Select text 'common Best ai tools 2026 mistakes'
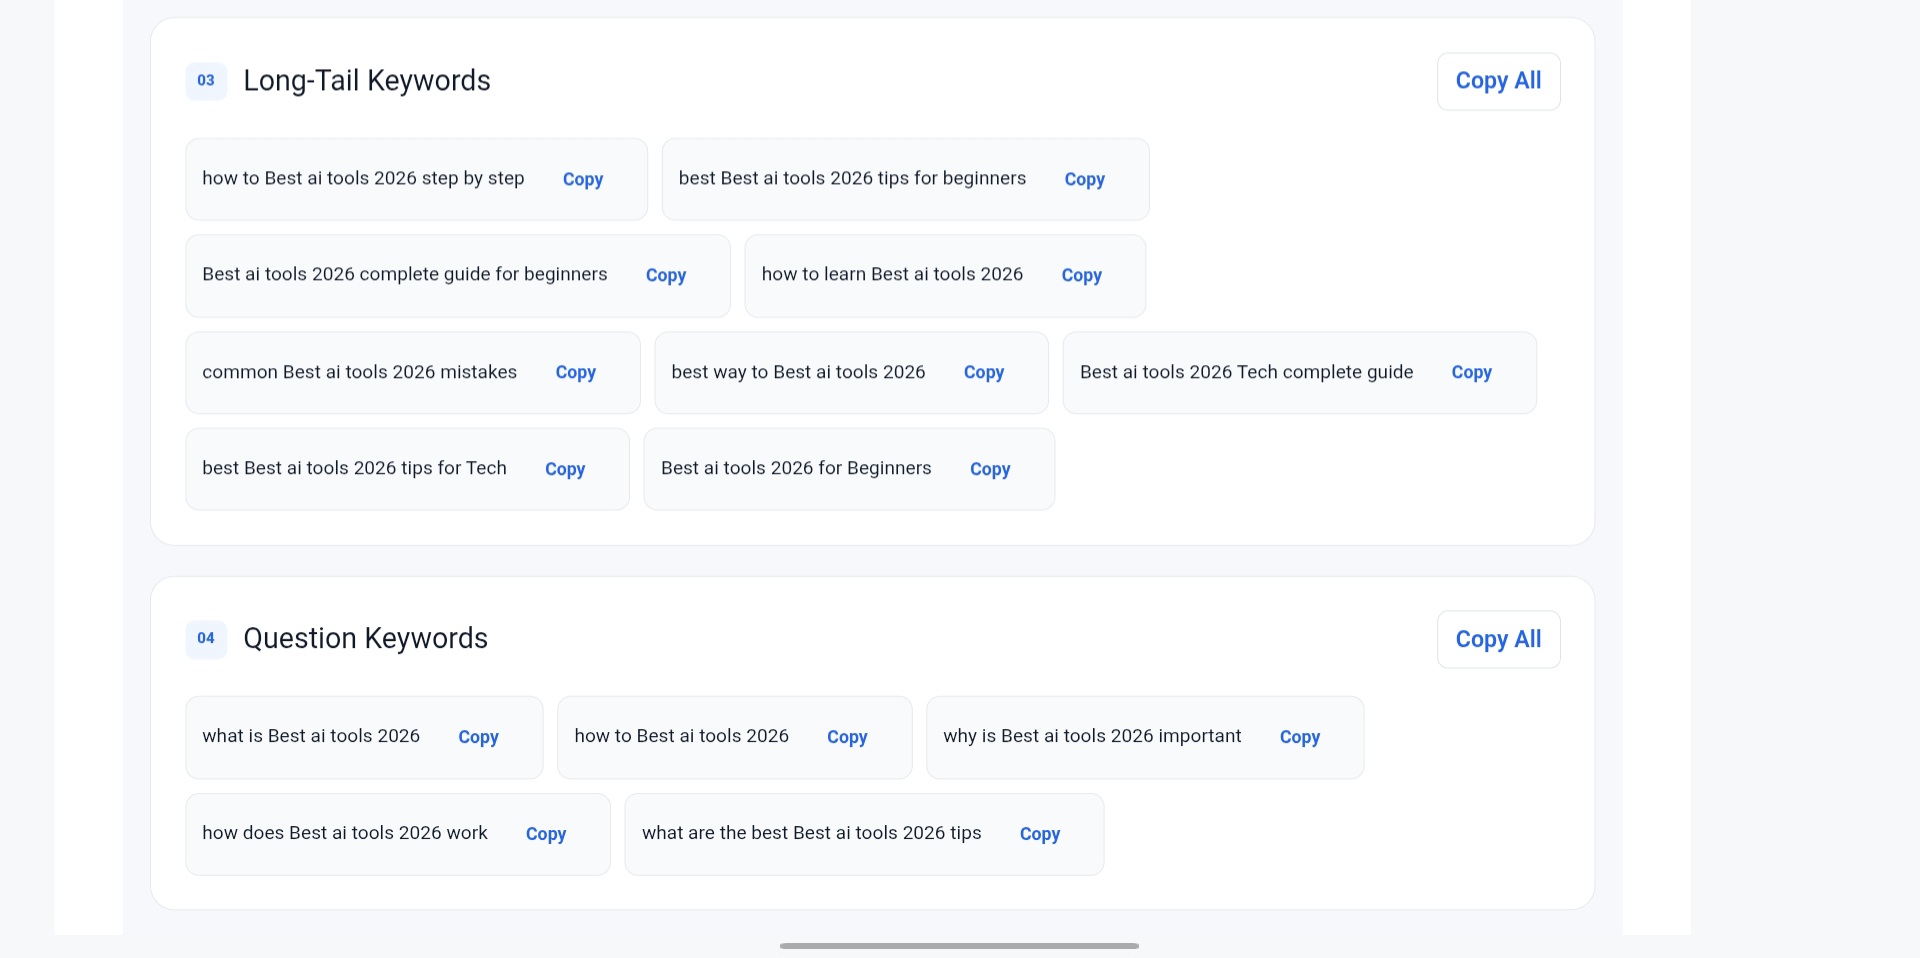Screen dimensions: 1920x958 (360, 372)
